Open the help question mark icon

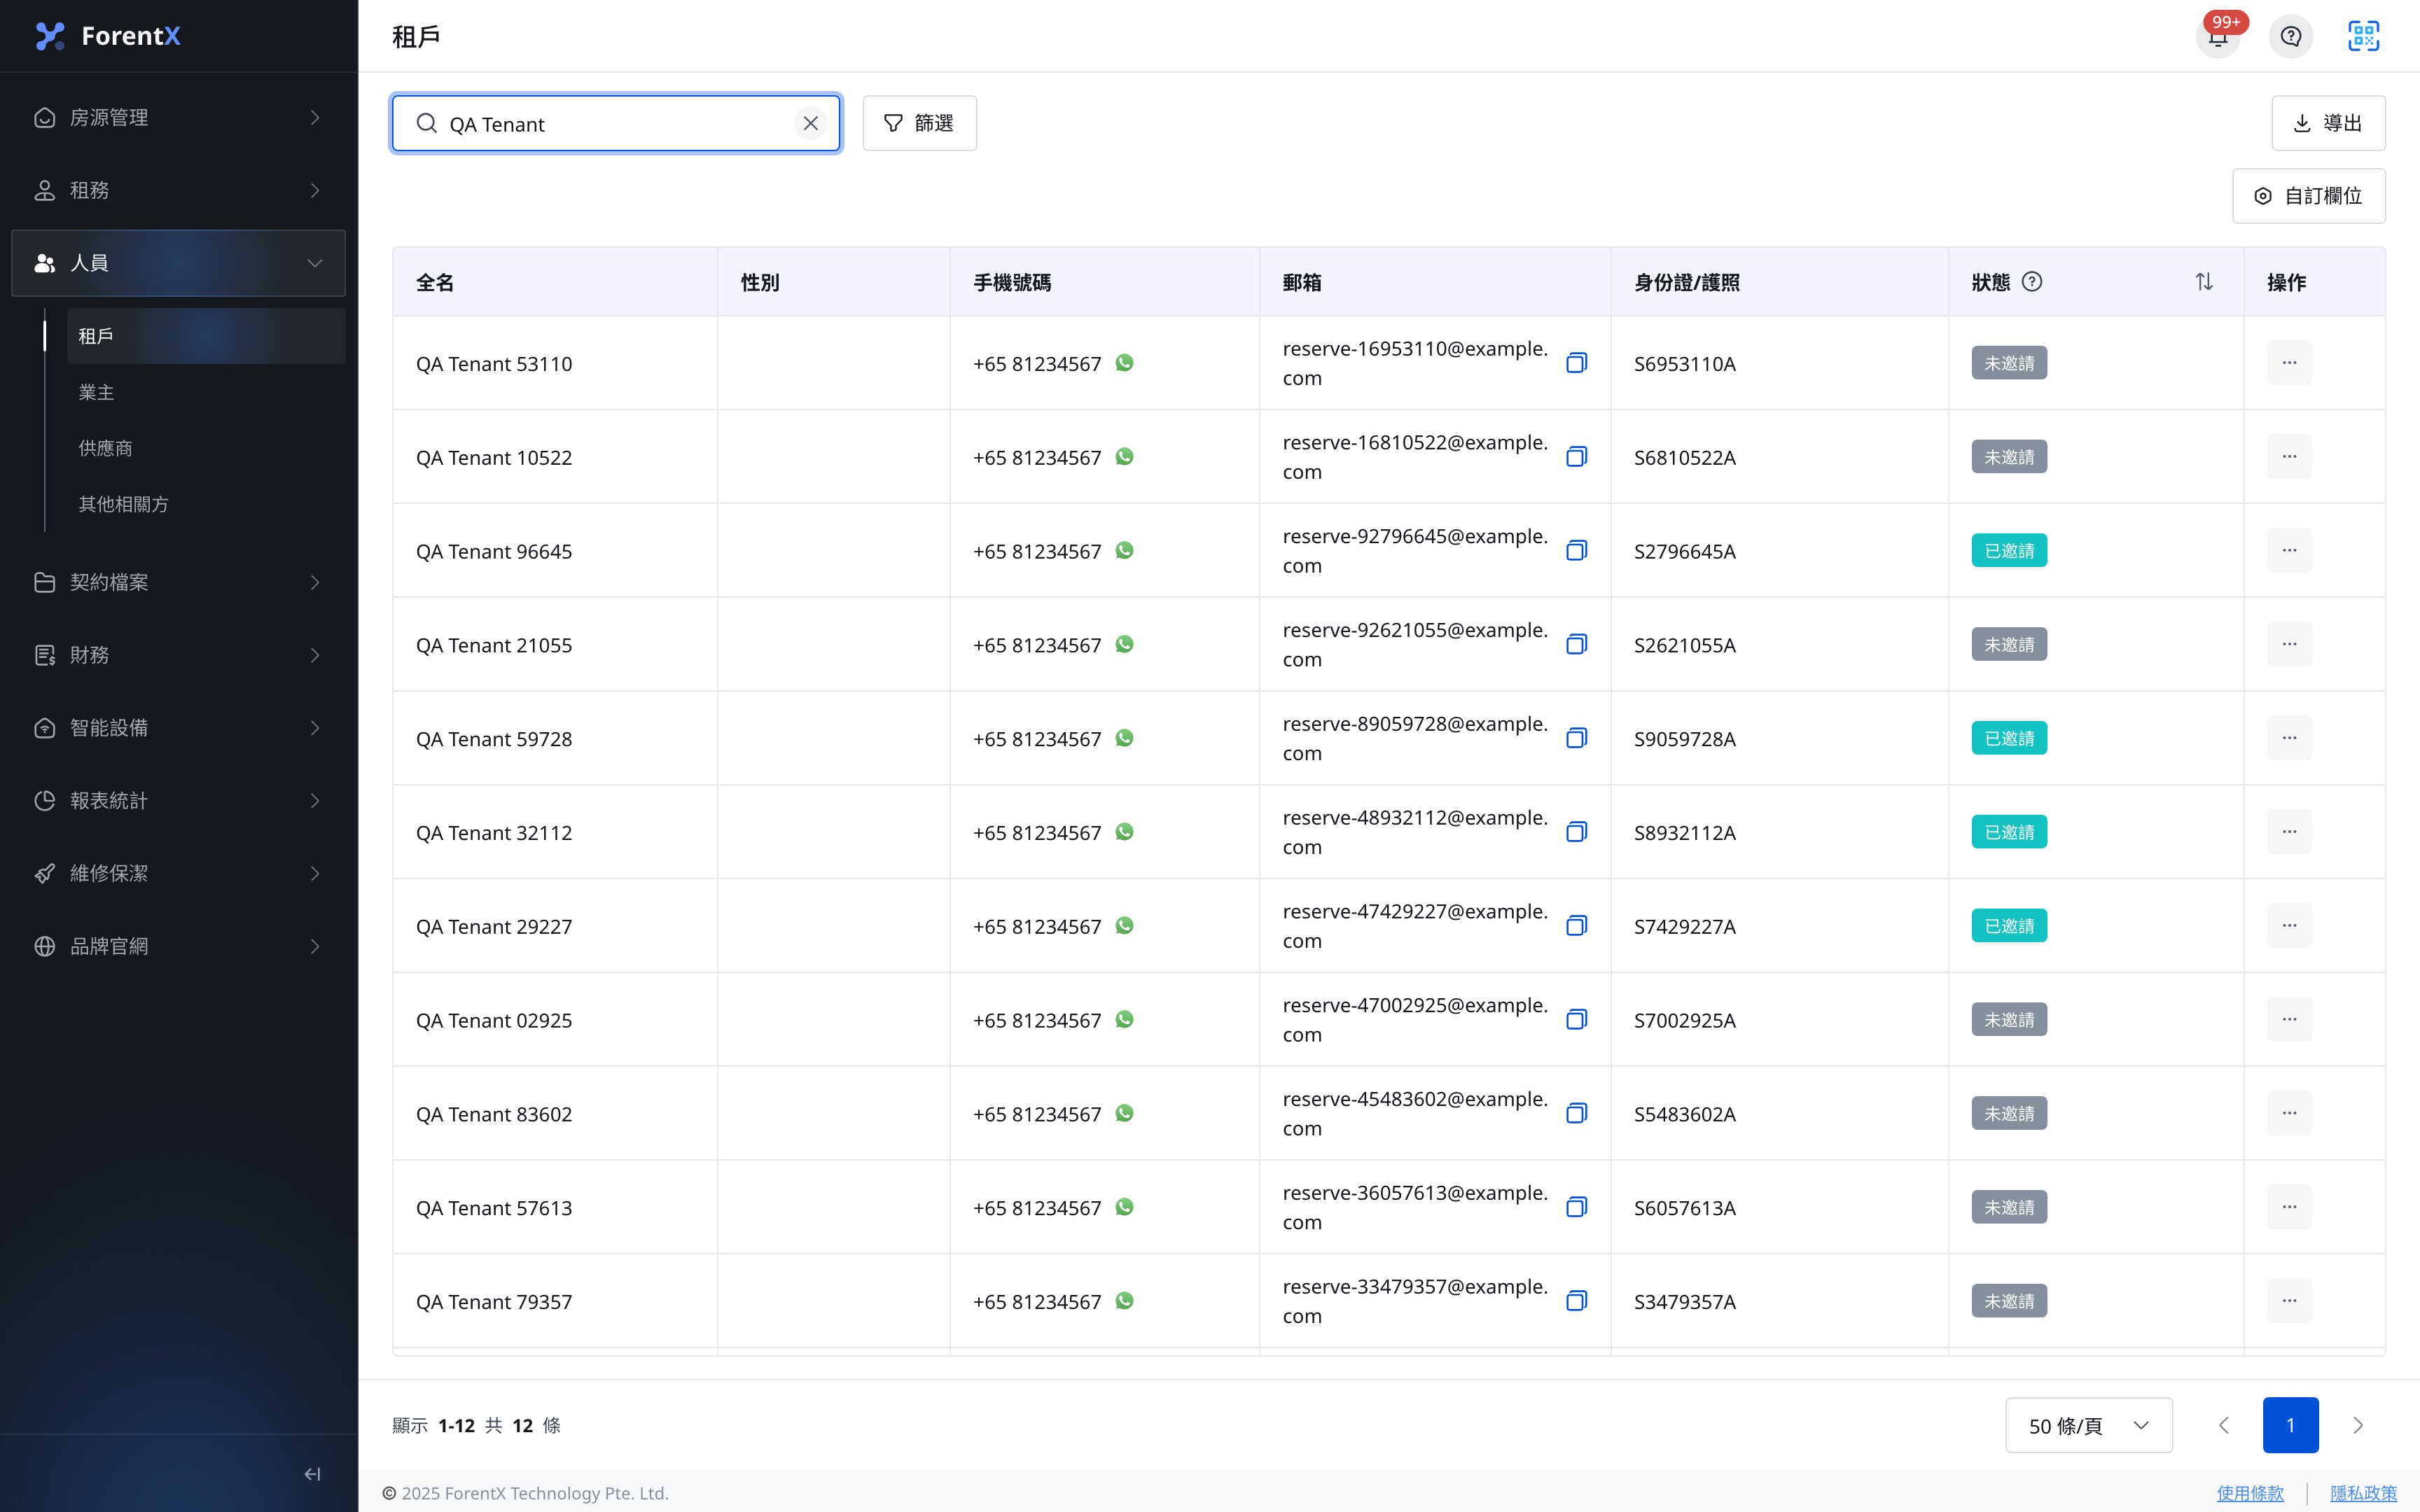click(x=2290, y=37)
